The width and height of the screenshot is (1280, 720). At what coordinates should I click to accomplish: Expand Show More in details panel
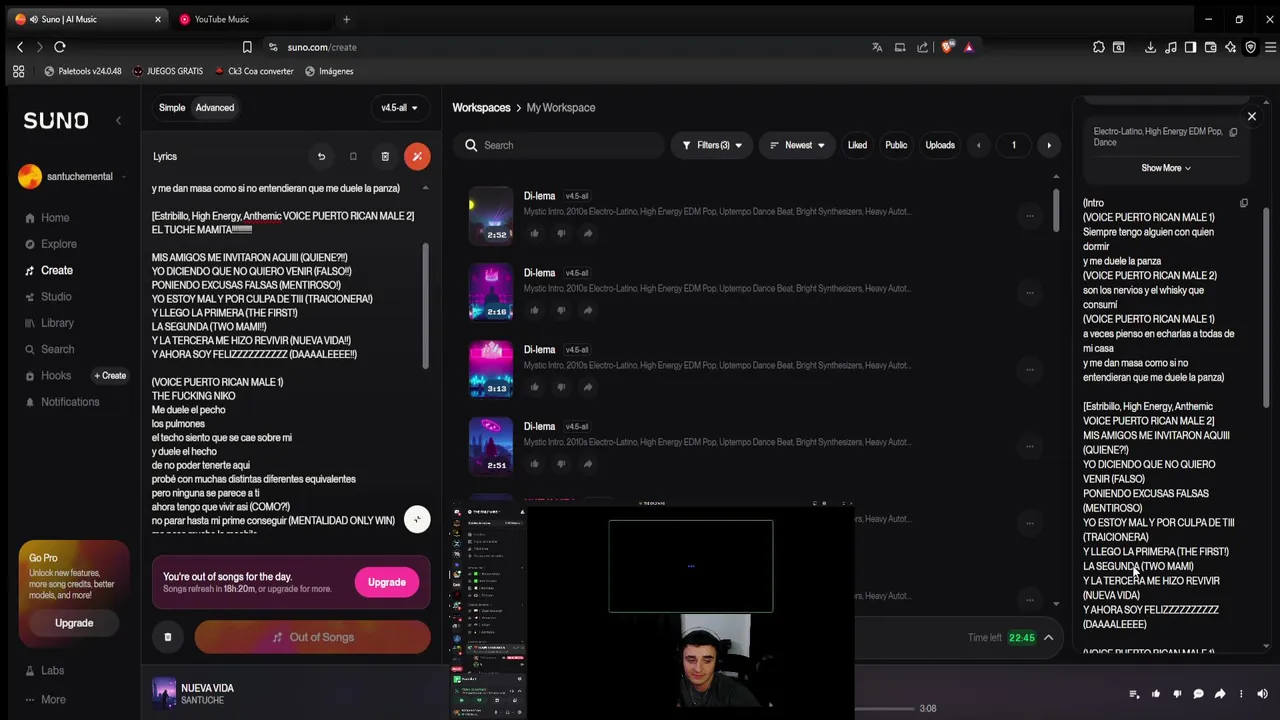point(1166,168)
